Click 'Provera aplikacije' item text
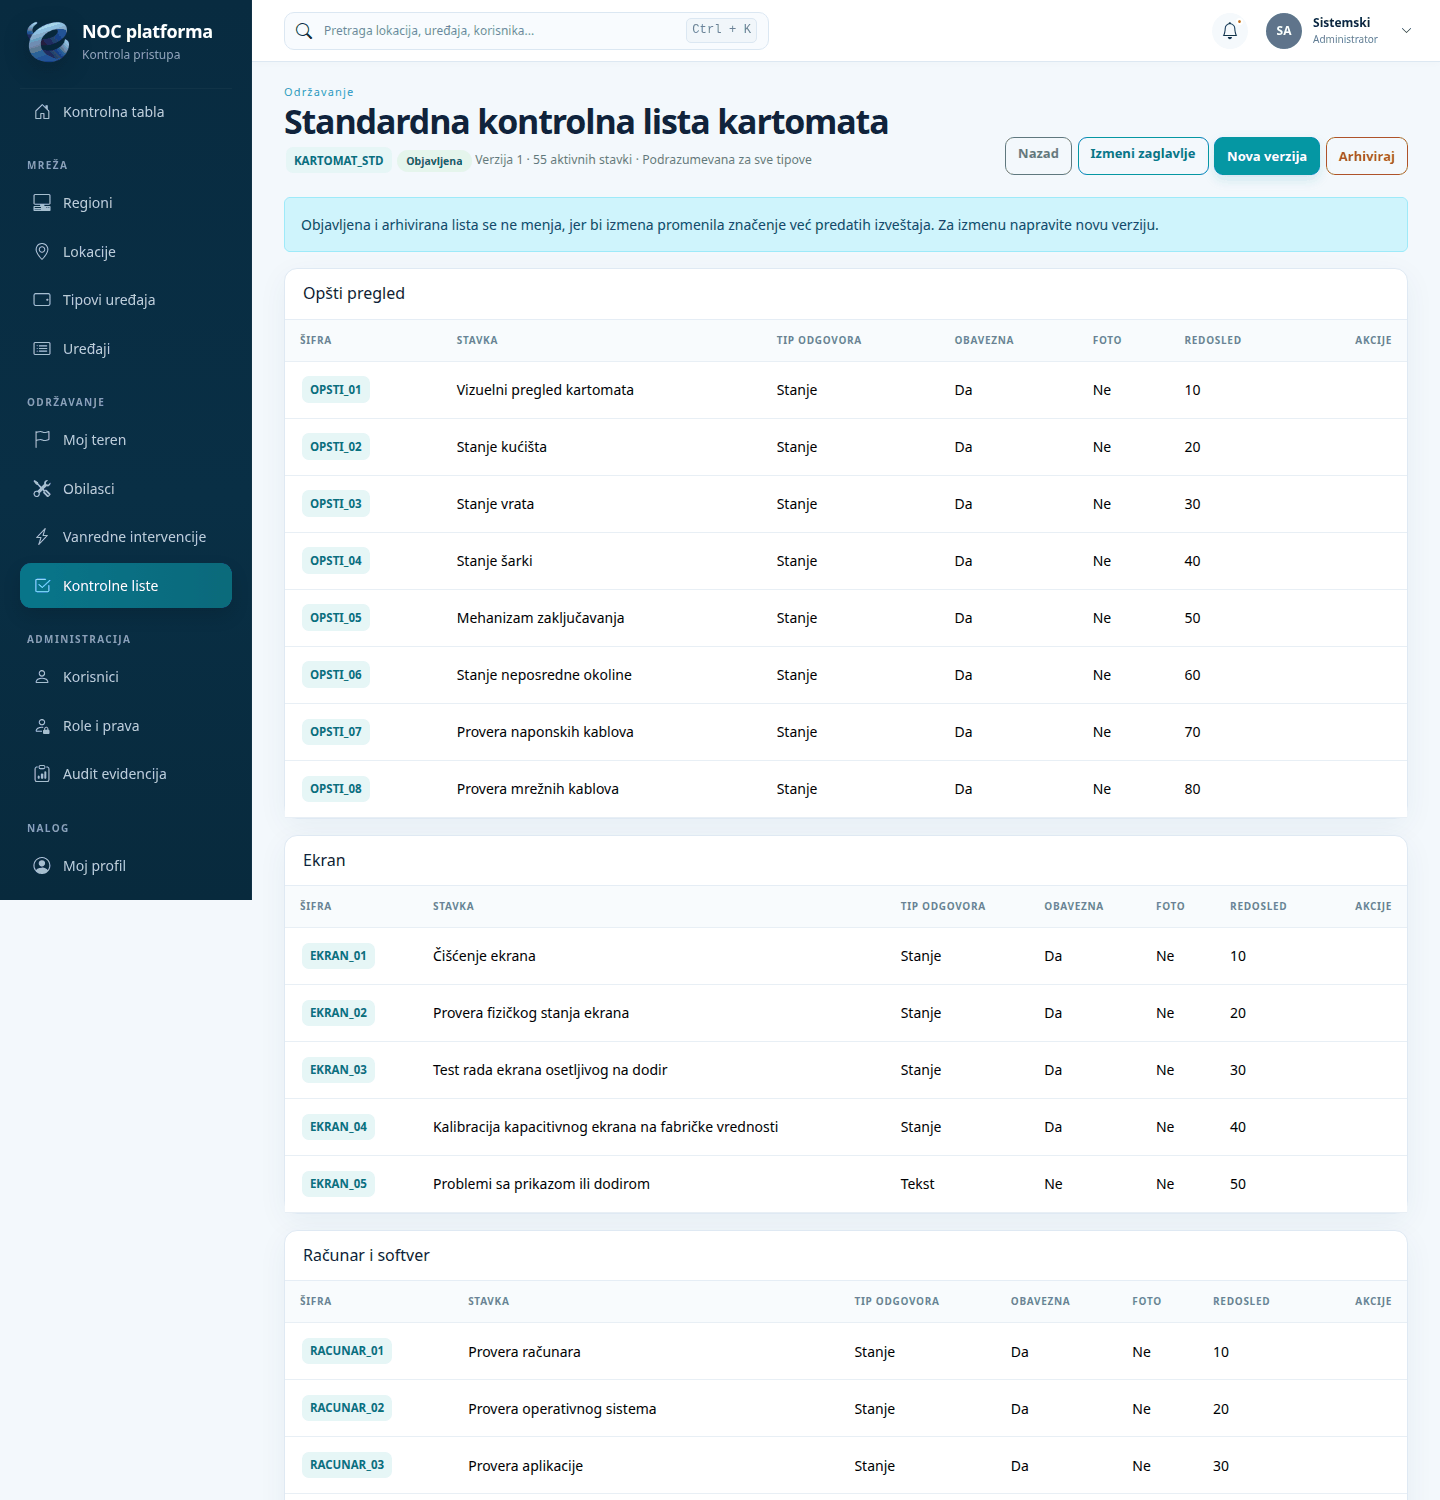 tap(526, 1466)
